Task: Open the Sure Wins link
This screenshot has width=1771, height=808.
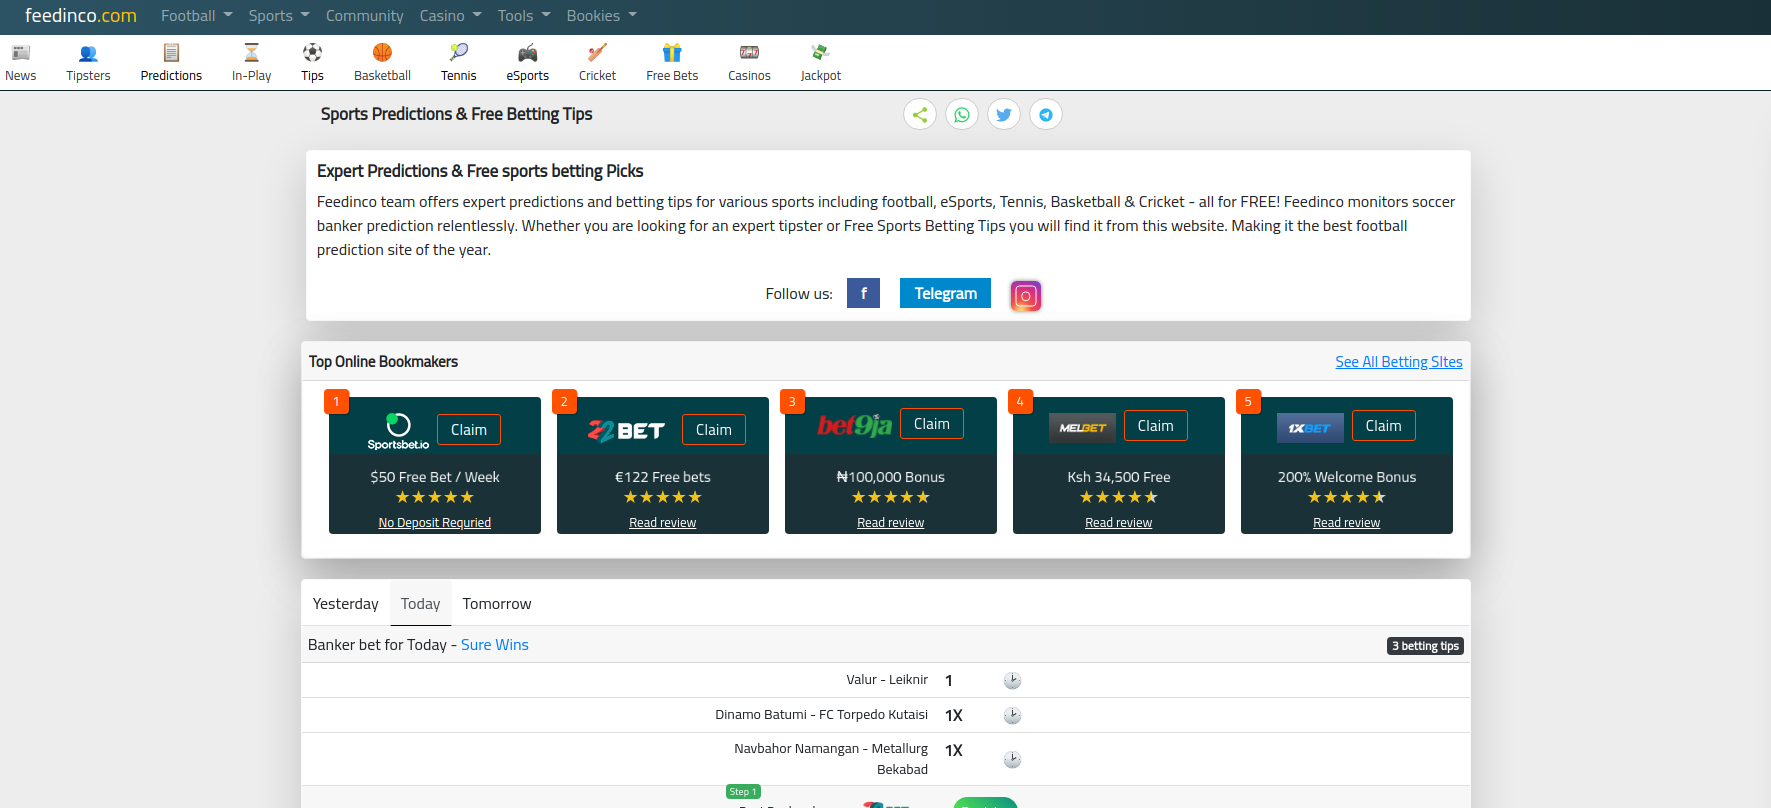Action: tap(495, 645)
